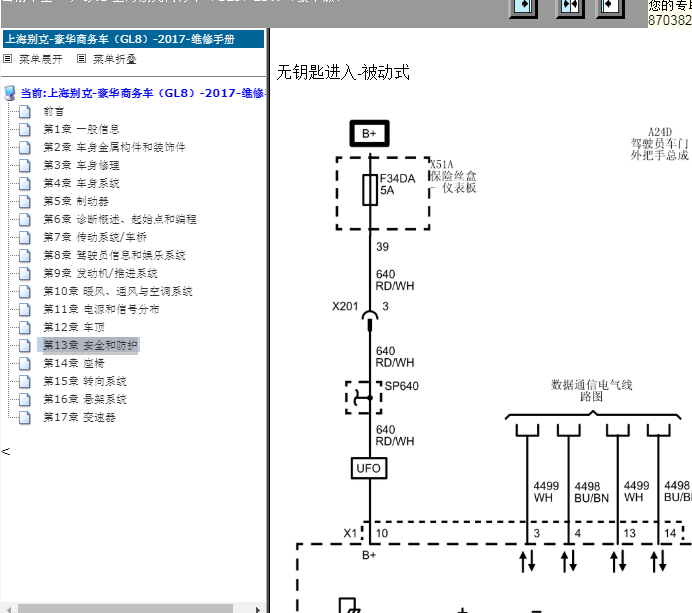Viewport: 692px width, 613px height.
Task: Open 第10章 暖风、通风与空调系统
Action: pos(117,291)
